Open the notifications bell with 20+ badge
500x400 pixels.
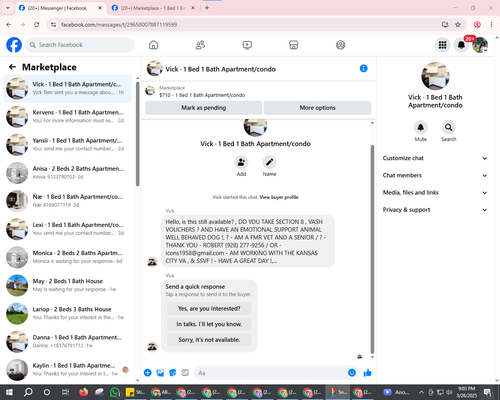[461, 45]
